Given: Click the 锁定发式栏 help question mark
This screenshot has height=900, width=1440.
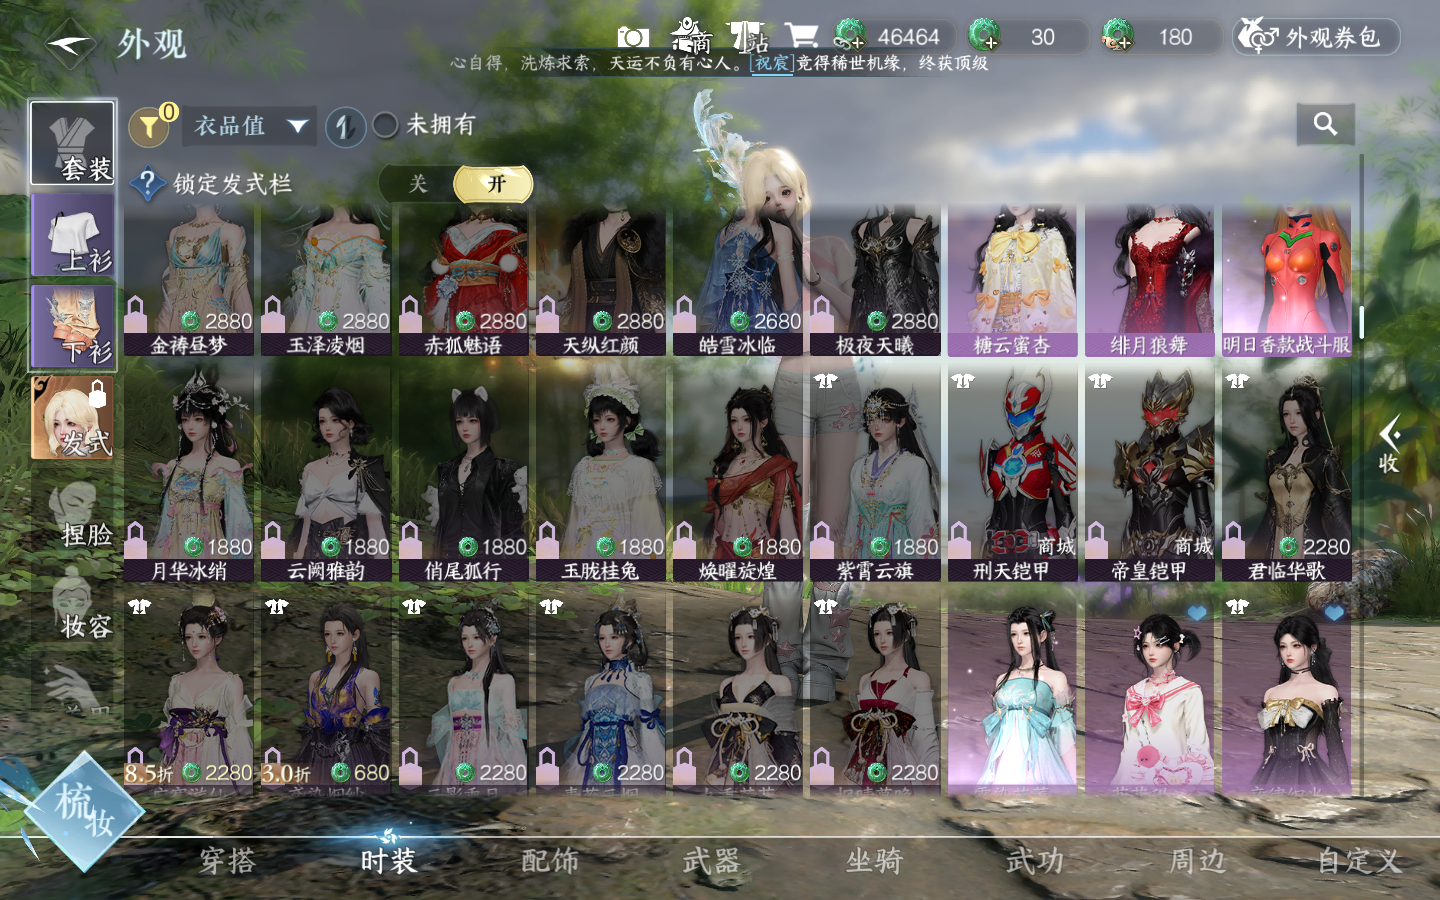Looking at the screenshot, I should (x=148, y=184).
